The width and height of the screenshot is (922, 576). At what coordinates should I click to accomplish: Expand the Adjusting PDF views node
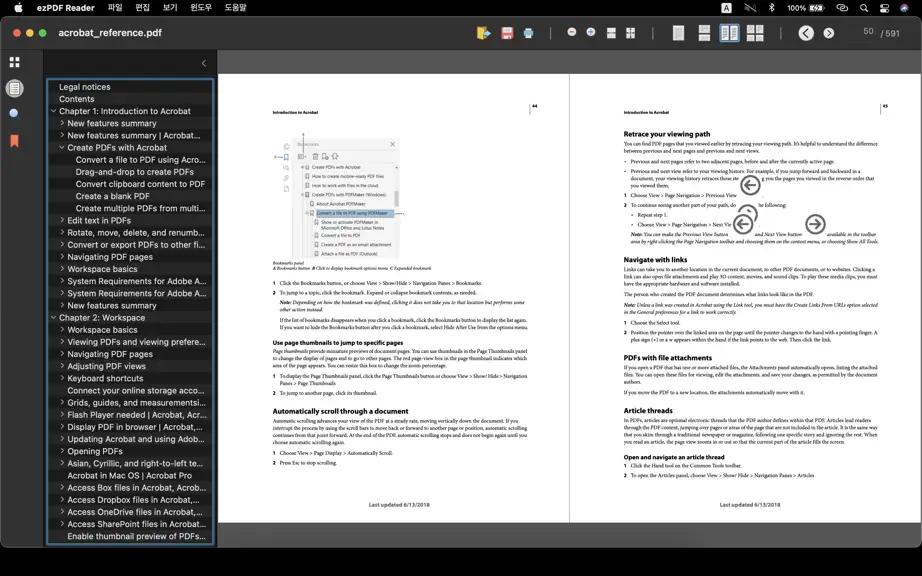[x=62, y=366]
